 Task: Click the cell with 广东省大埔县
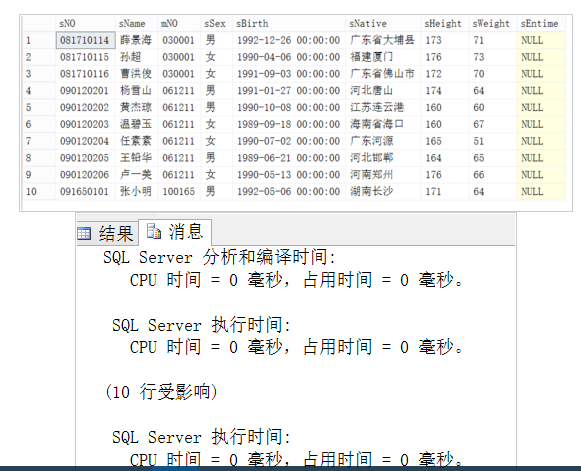tap(383, 40)
